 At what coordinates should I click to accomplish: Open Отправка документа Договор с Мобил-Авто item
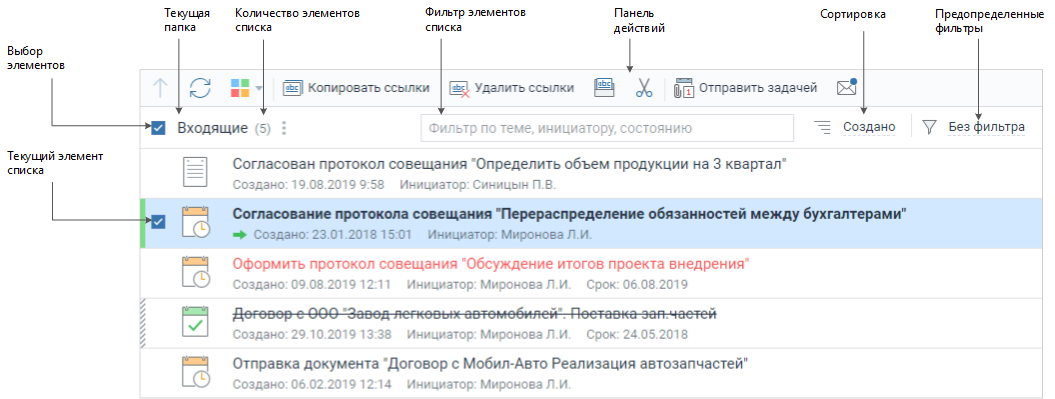(x=490, y=364)
